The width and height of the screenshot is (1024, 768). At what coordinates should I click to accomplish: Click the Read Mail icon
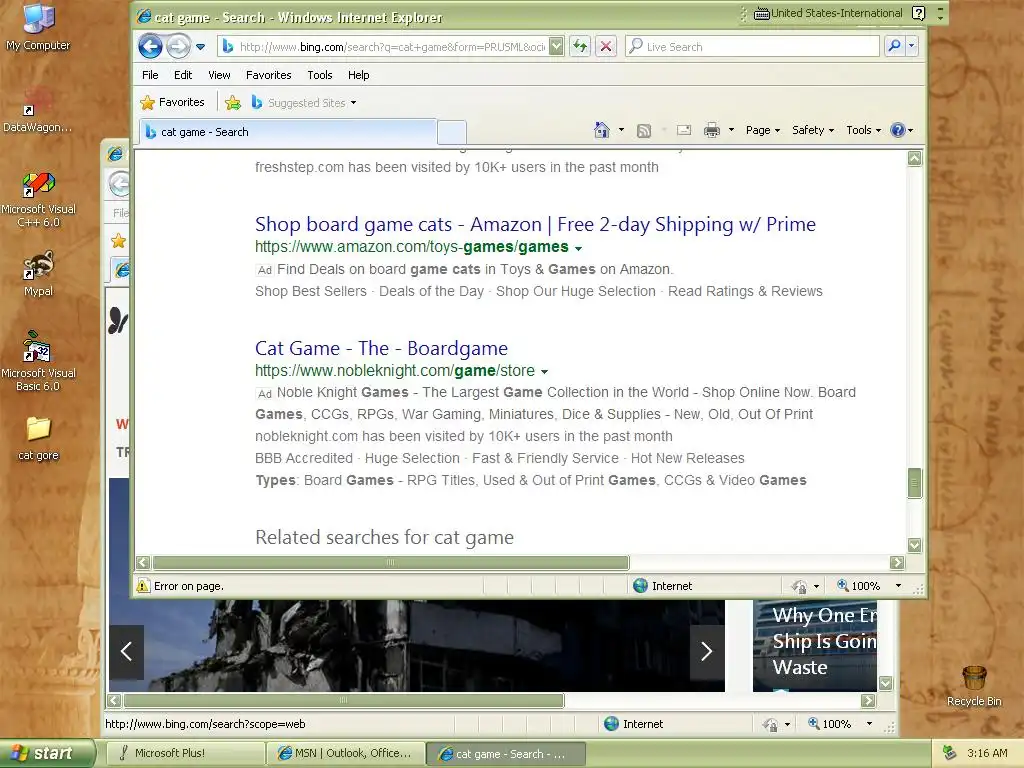pos(684,130)
